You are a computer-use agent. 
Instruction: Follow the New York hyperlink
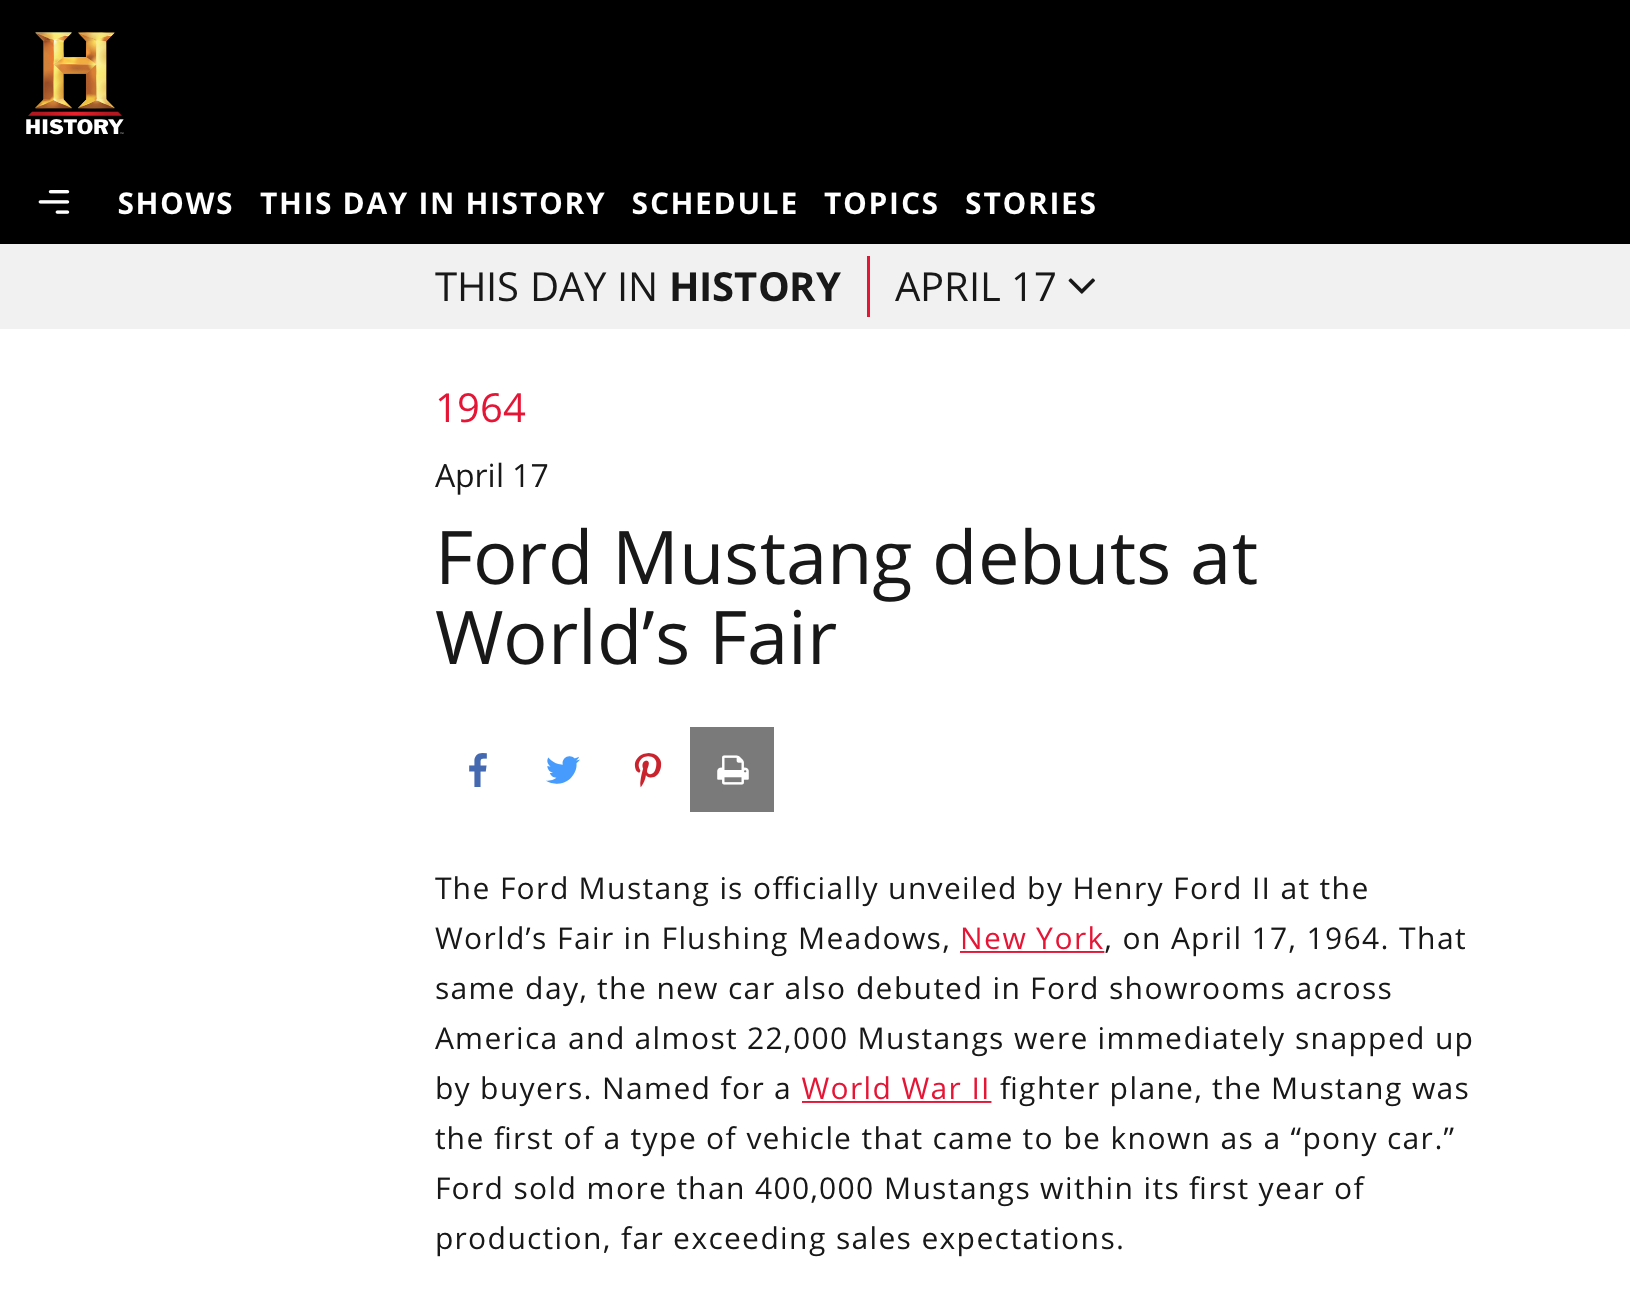pyautogui.click(x=1031, y=939)
